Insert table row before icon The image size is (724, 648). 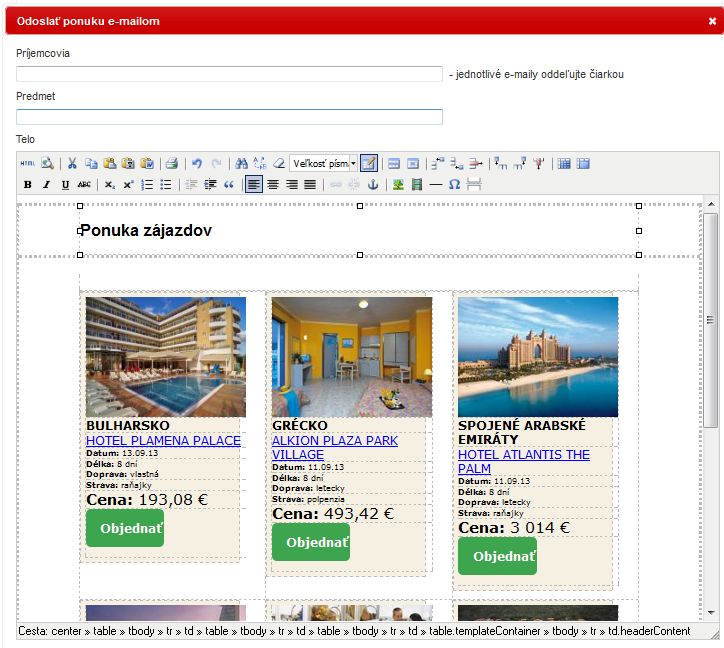[x=437, y=164]
